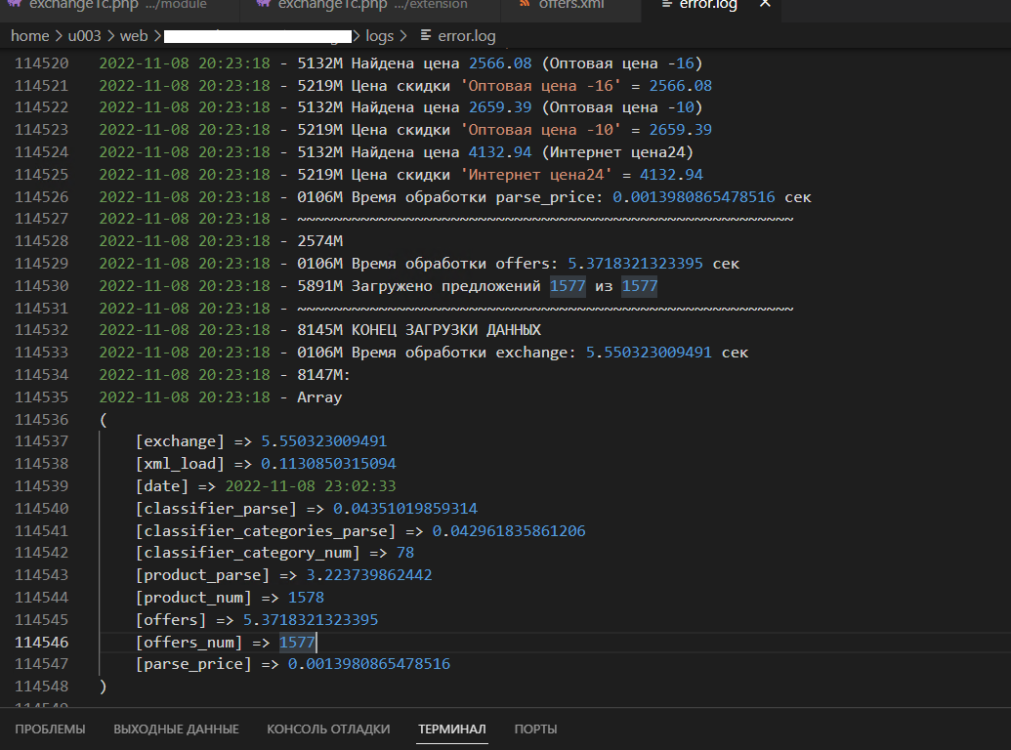
Task: Expand the 'u003' breadcrumb segment
Action: 85,36
